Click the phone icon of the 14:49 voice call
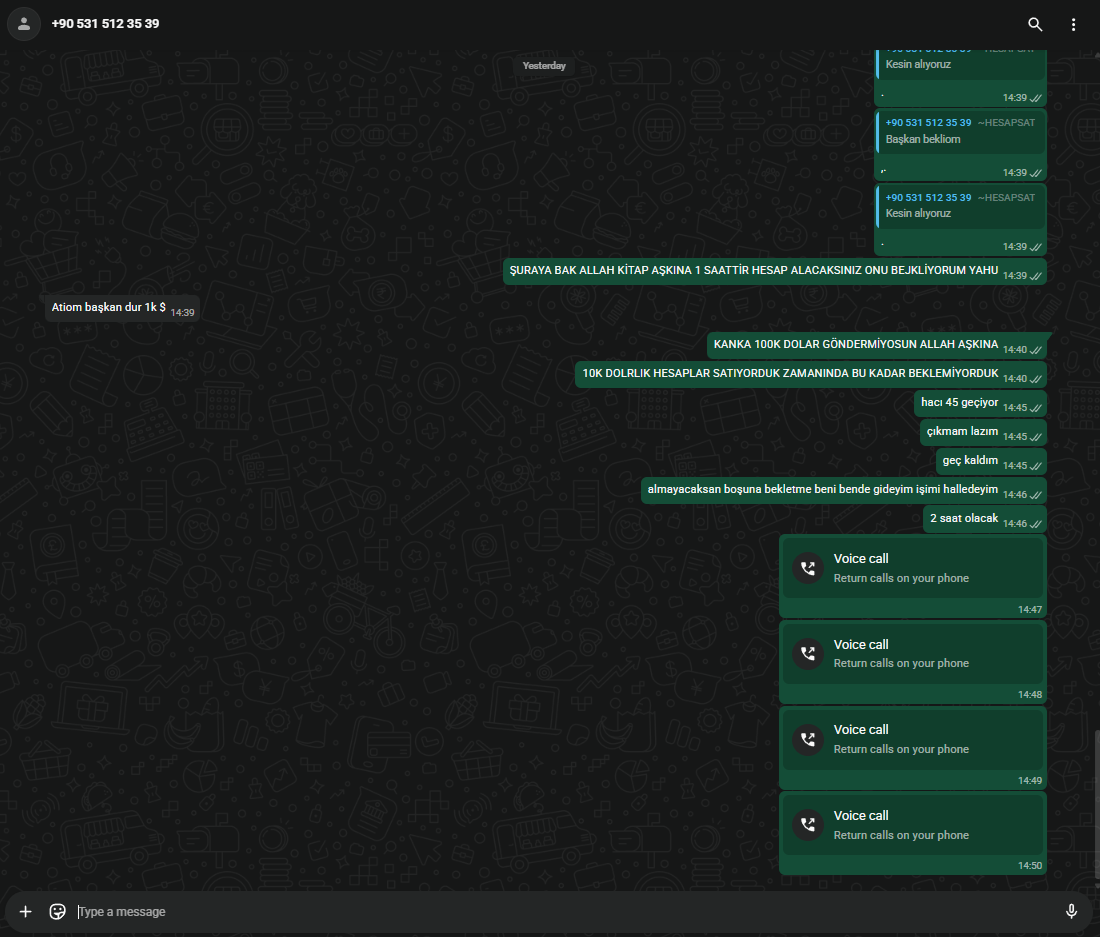 click(808, 739)
